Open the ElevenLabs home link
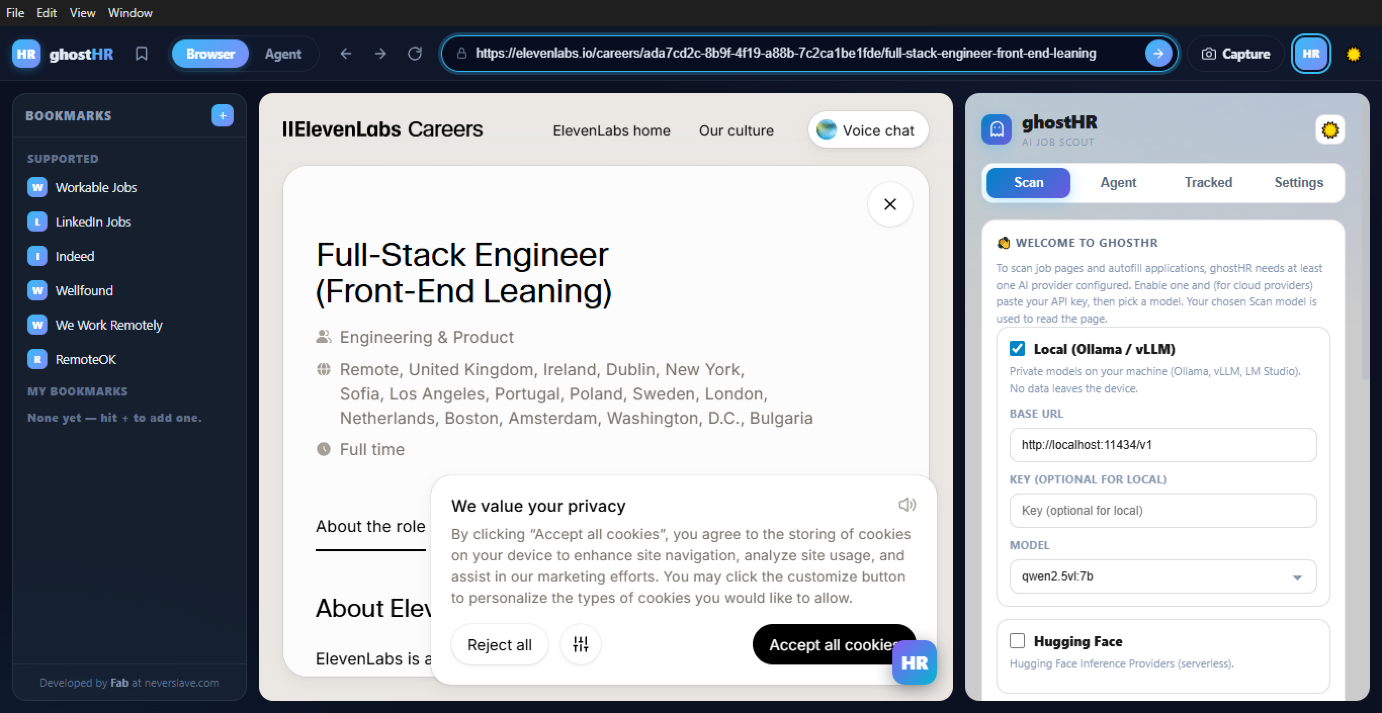This screenshot has height=713, width=1382. pyautogui.click(x=612, y=130)
